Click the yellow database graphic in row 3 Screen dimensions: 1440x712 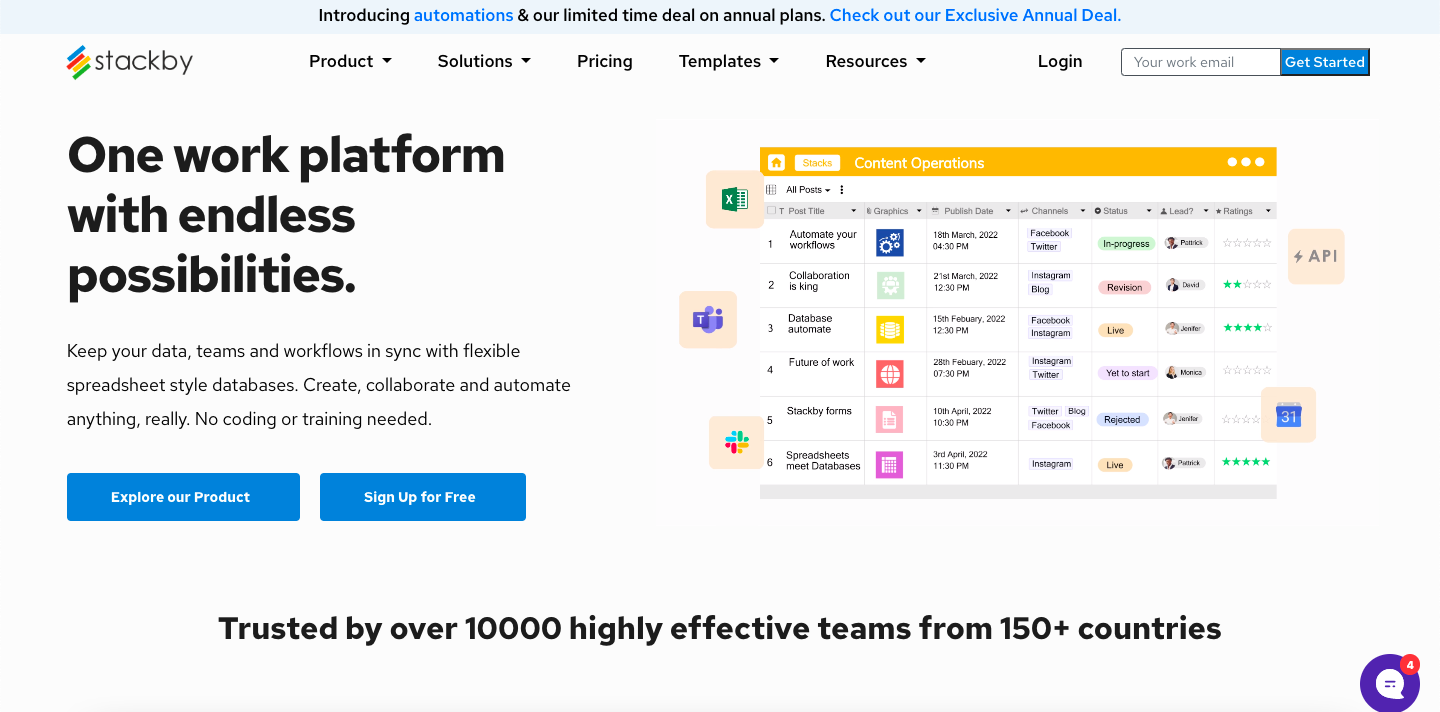[890, 329]
